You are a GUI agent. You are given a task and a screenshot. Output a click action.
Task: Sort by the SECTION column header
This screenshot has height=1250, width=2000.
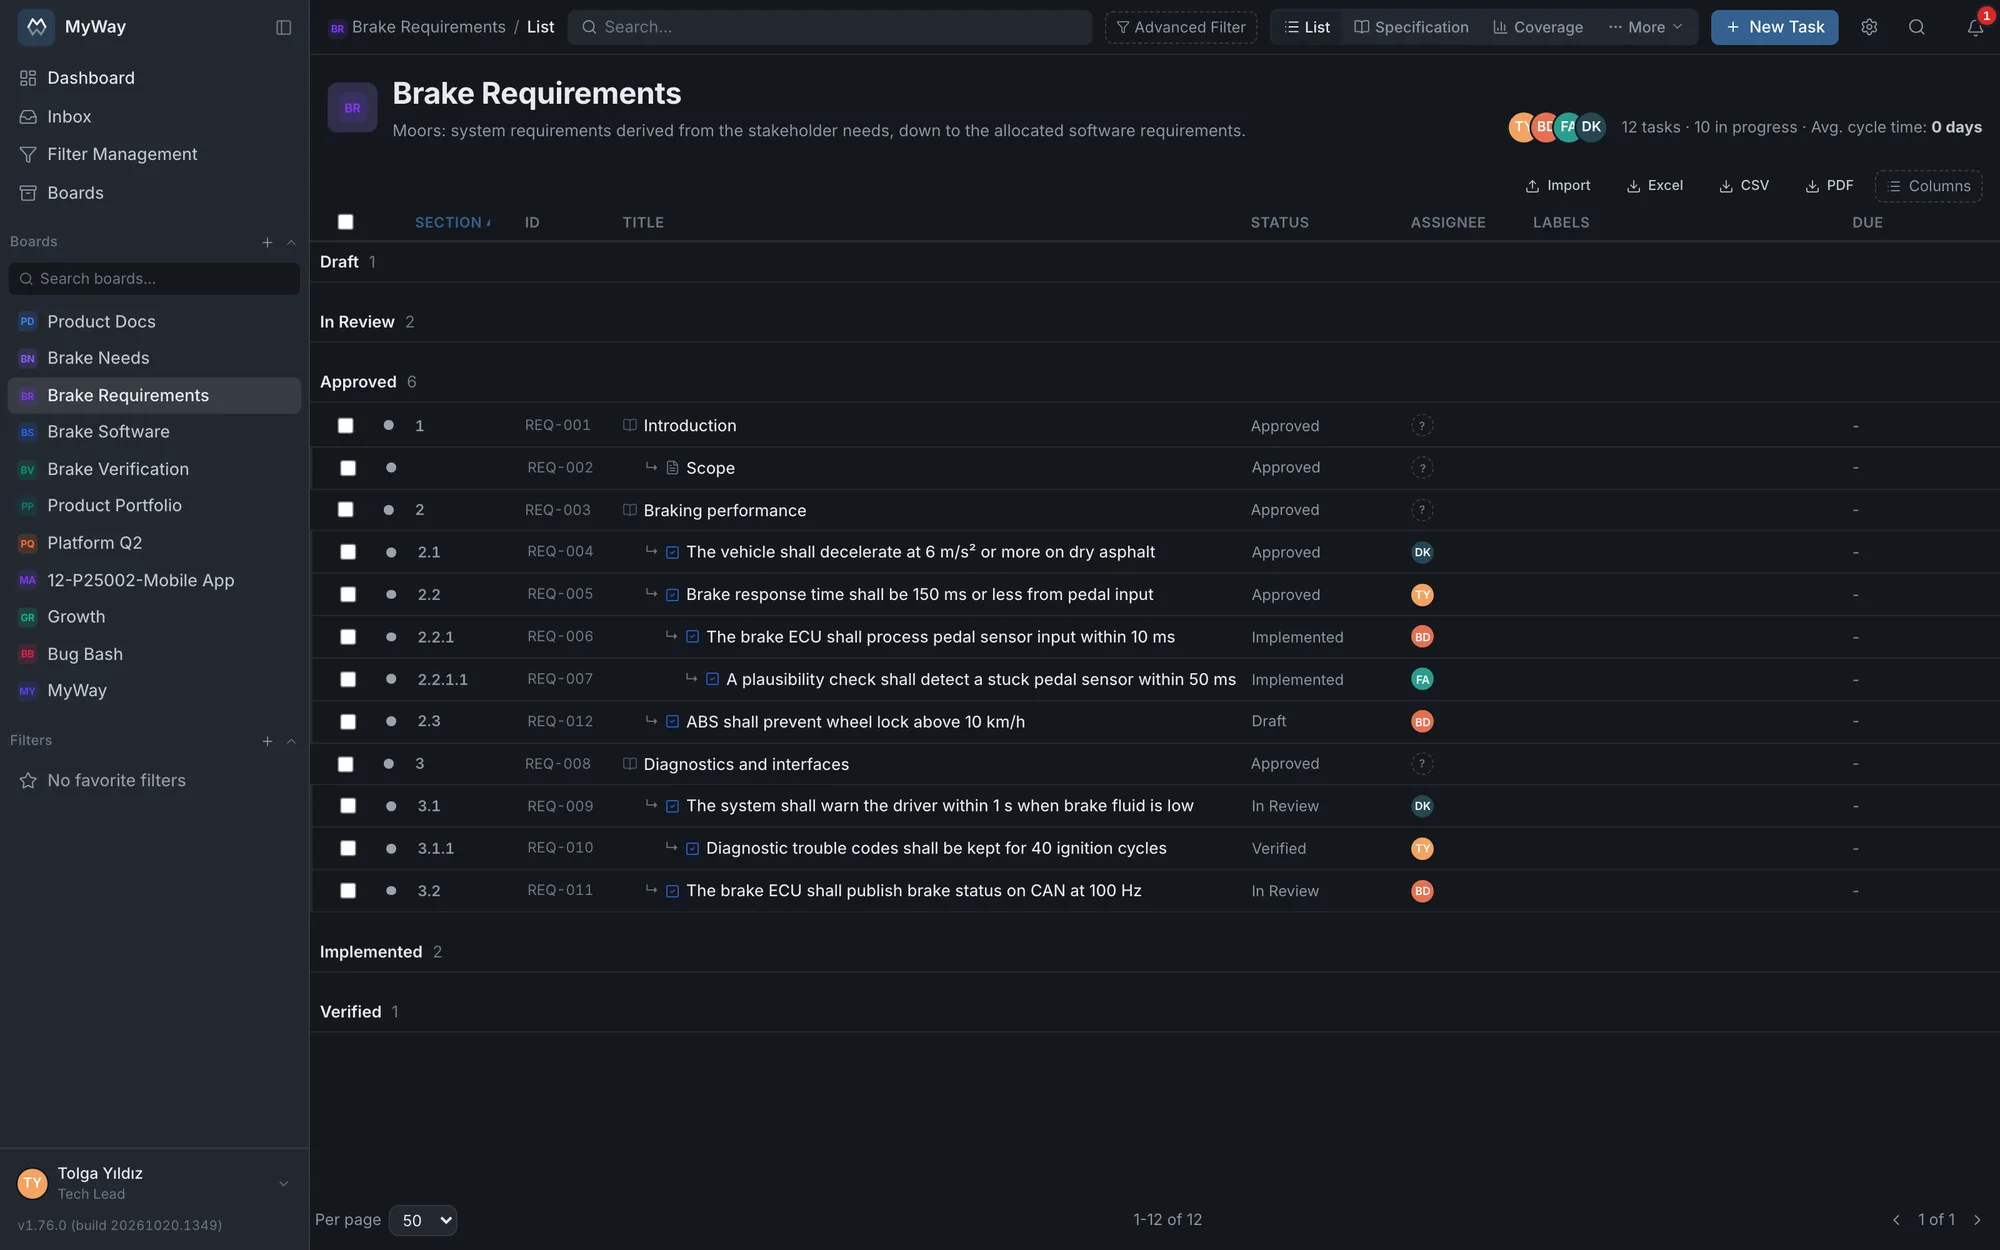(452, 222)
